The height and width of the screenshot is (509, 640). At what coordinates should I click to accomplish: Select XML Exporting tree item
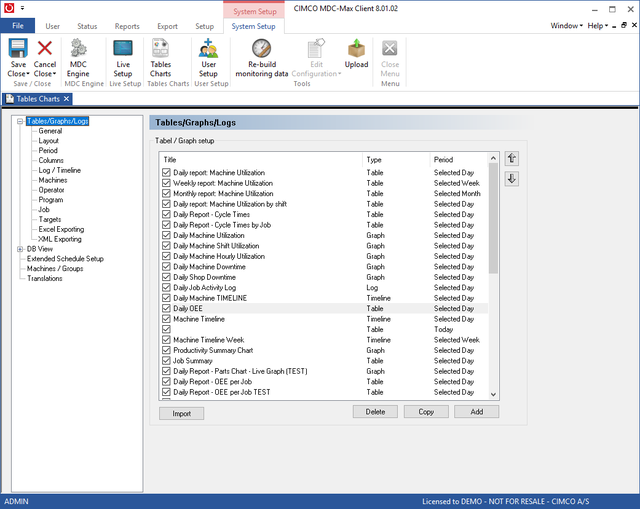pos(60,239)
